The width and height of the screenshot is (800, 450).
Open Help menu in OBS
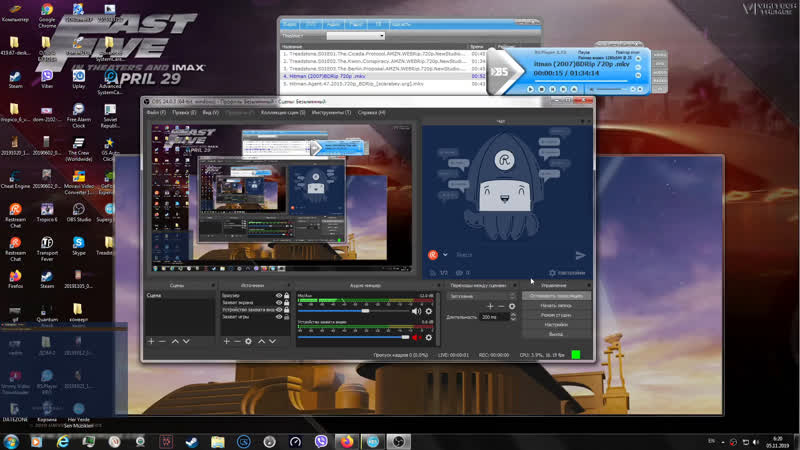tap(371, 112)
